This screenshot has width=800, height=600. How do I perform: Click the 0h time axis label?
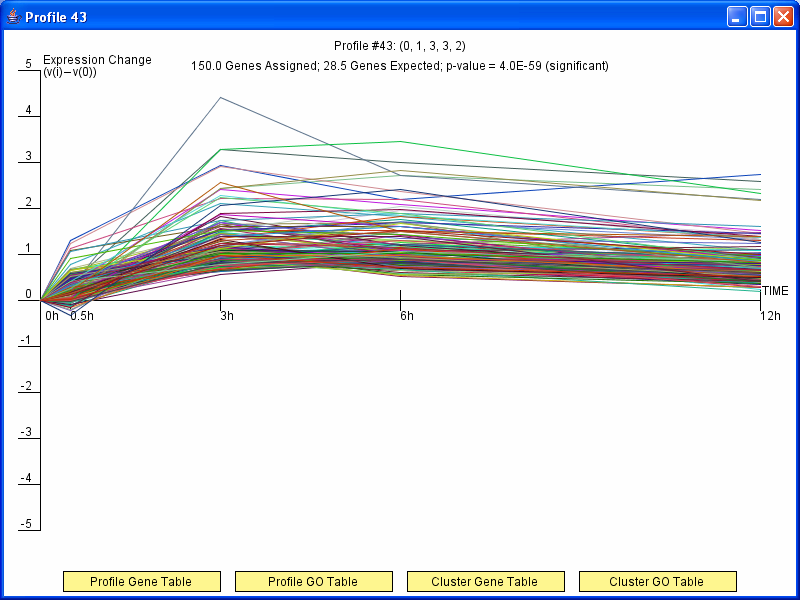52,316
